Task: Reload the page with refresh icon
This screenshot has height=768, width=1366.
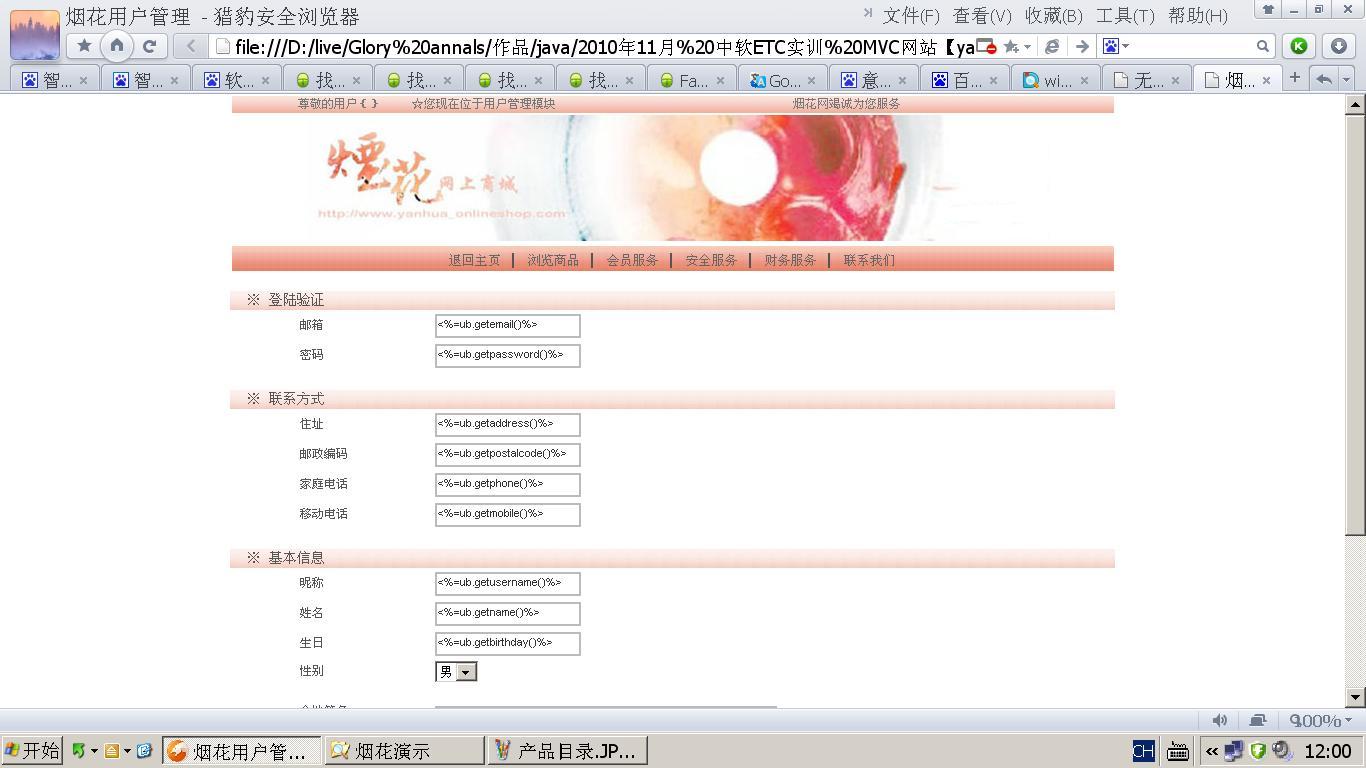Action: coord(149,46)
